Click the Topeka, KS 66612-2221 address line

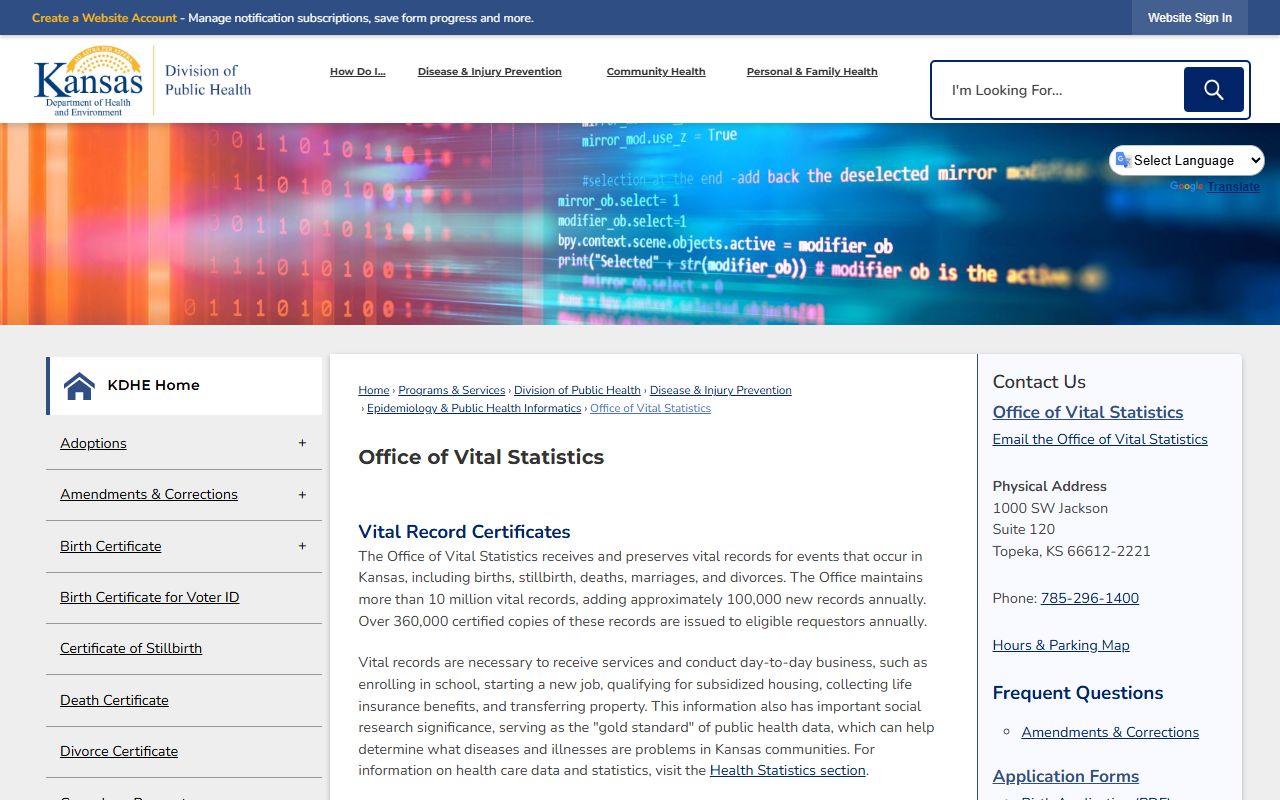click(1072, 551)
